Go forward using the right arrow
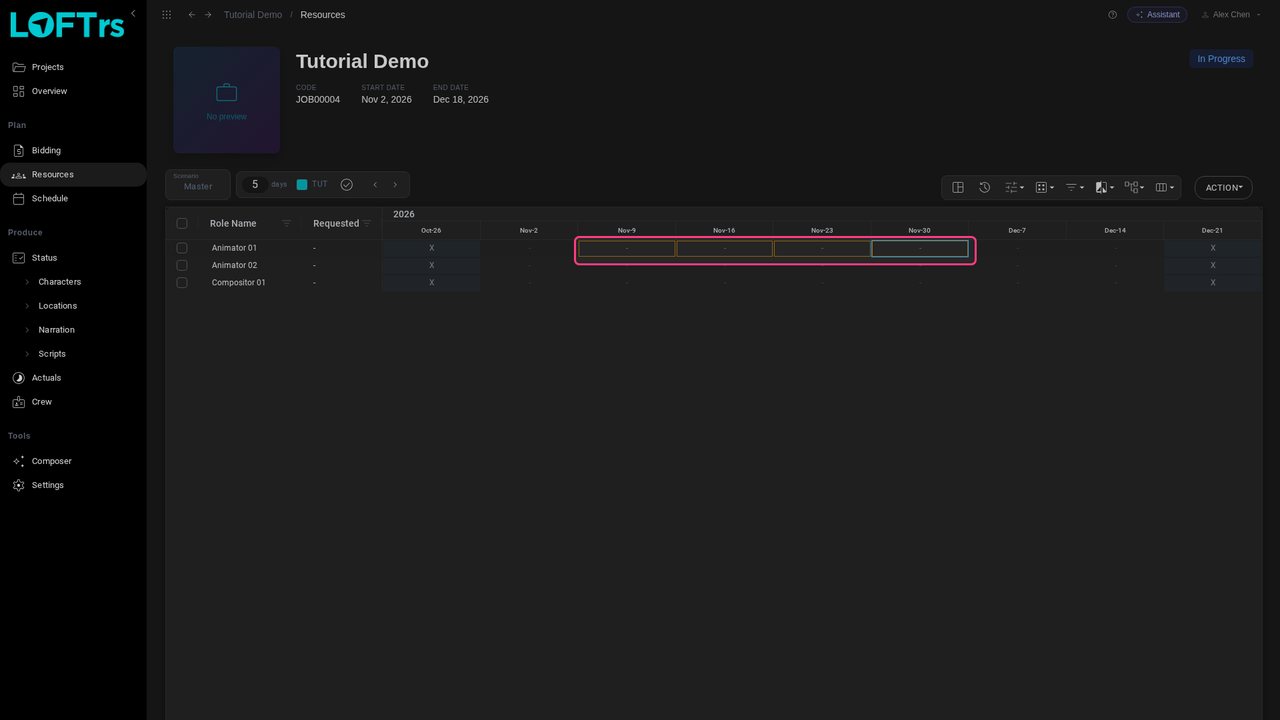 coord(208,15)
